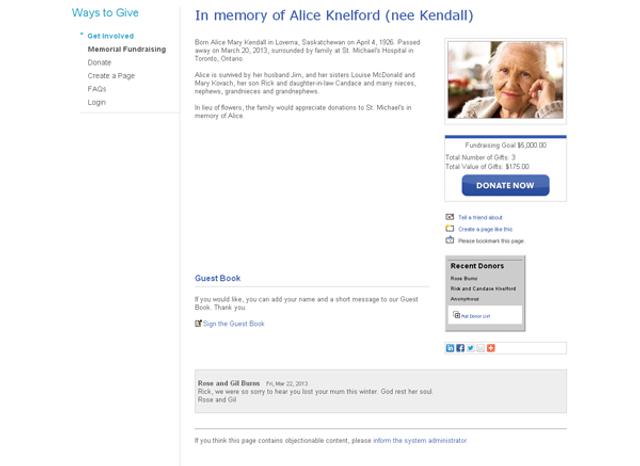Share this page on Facebook

point(460,348)
